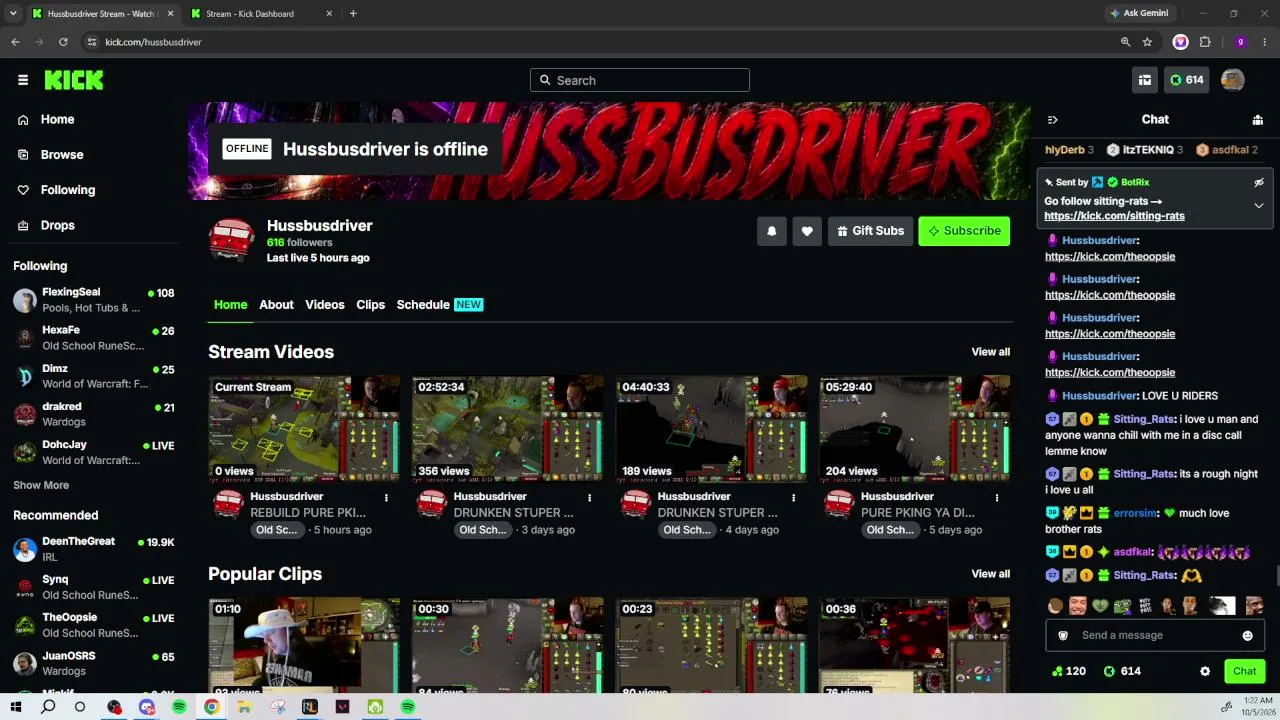Collapse the chat panel with the arrow icon
This screenshot has width=1280, height=720.
click(1052, 120)
